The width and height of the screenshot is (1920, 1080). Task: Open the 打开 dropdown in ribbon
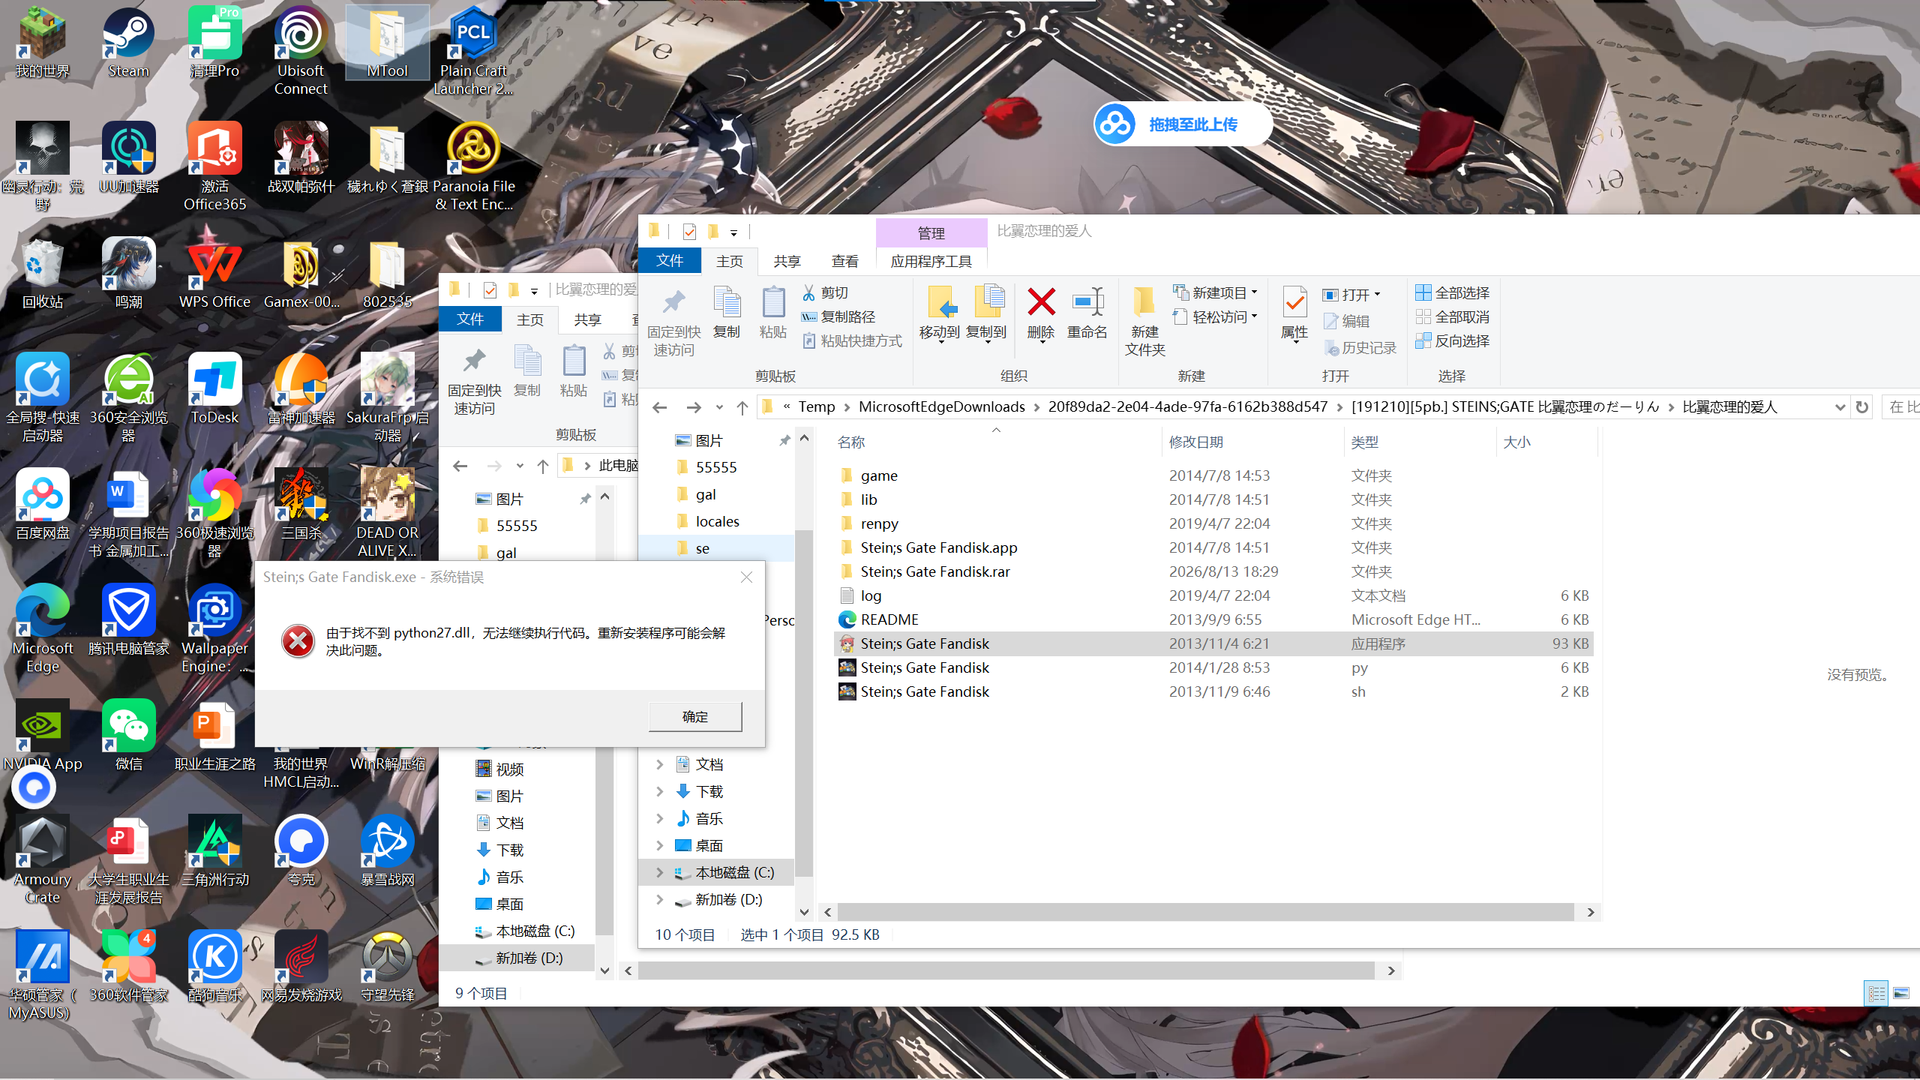coord(1352,295)
